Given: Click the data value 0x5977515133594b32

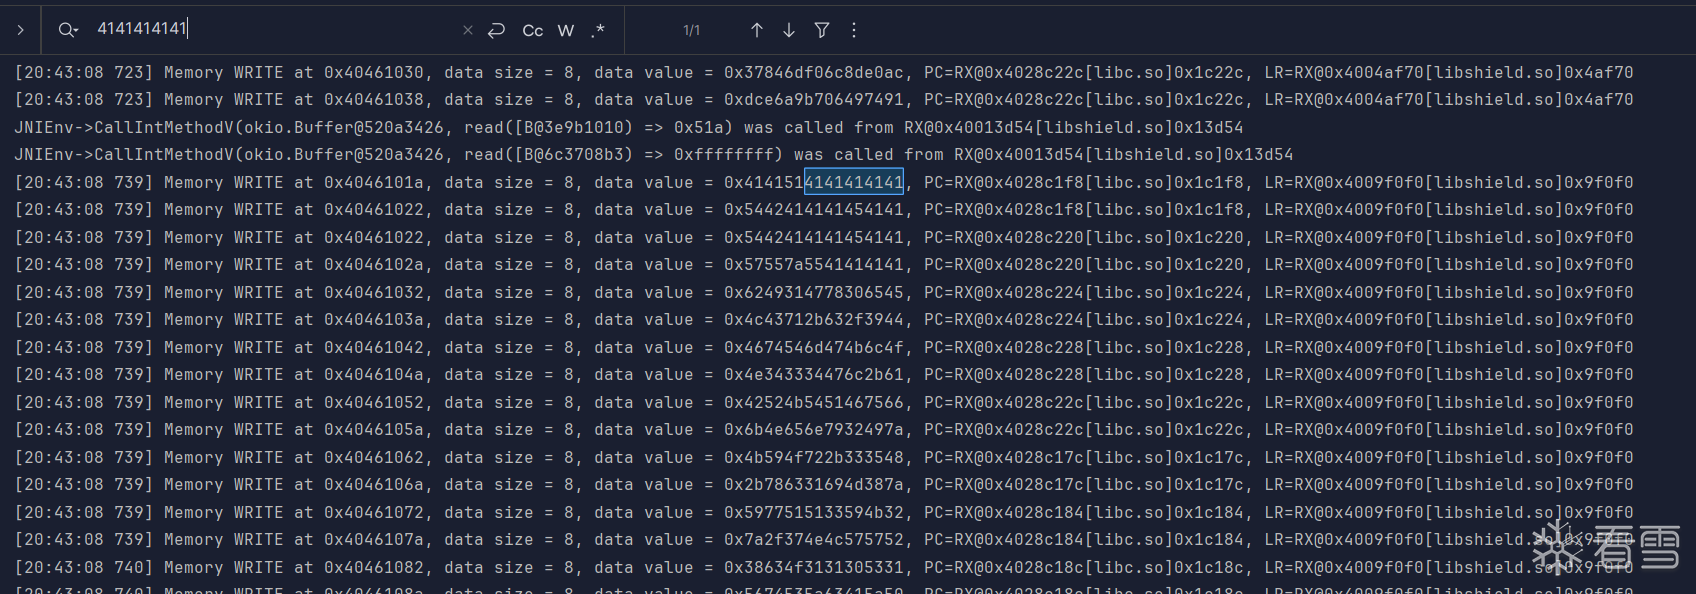Looking at the screenshot, I should [814, 512].
